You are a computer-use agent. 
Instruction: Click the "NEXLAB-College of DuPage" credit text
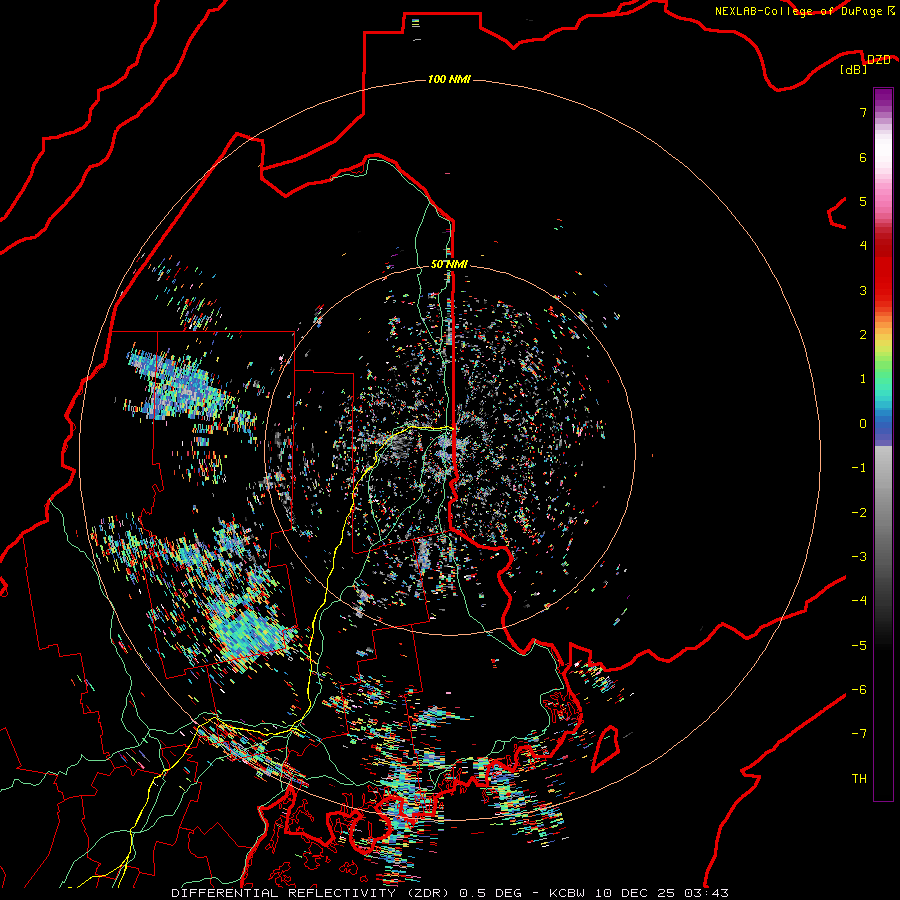point(798,11)
